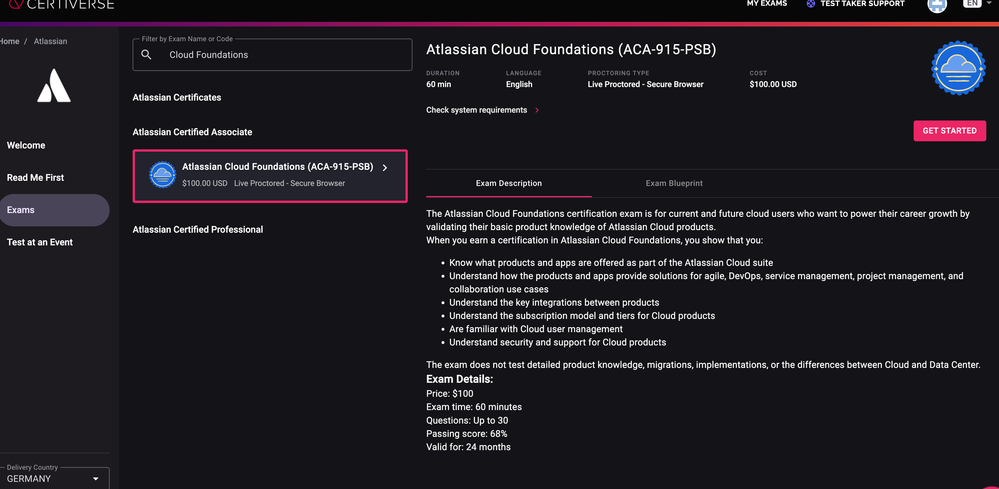Click the search magnifier icon in filter box
999x489 pixels.
[x=146, y=55]
